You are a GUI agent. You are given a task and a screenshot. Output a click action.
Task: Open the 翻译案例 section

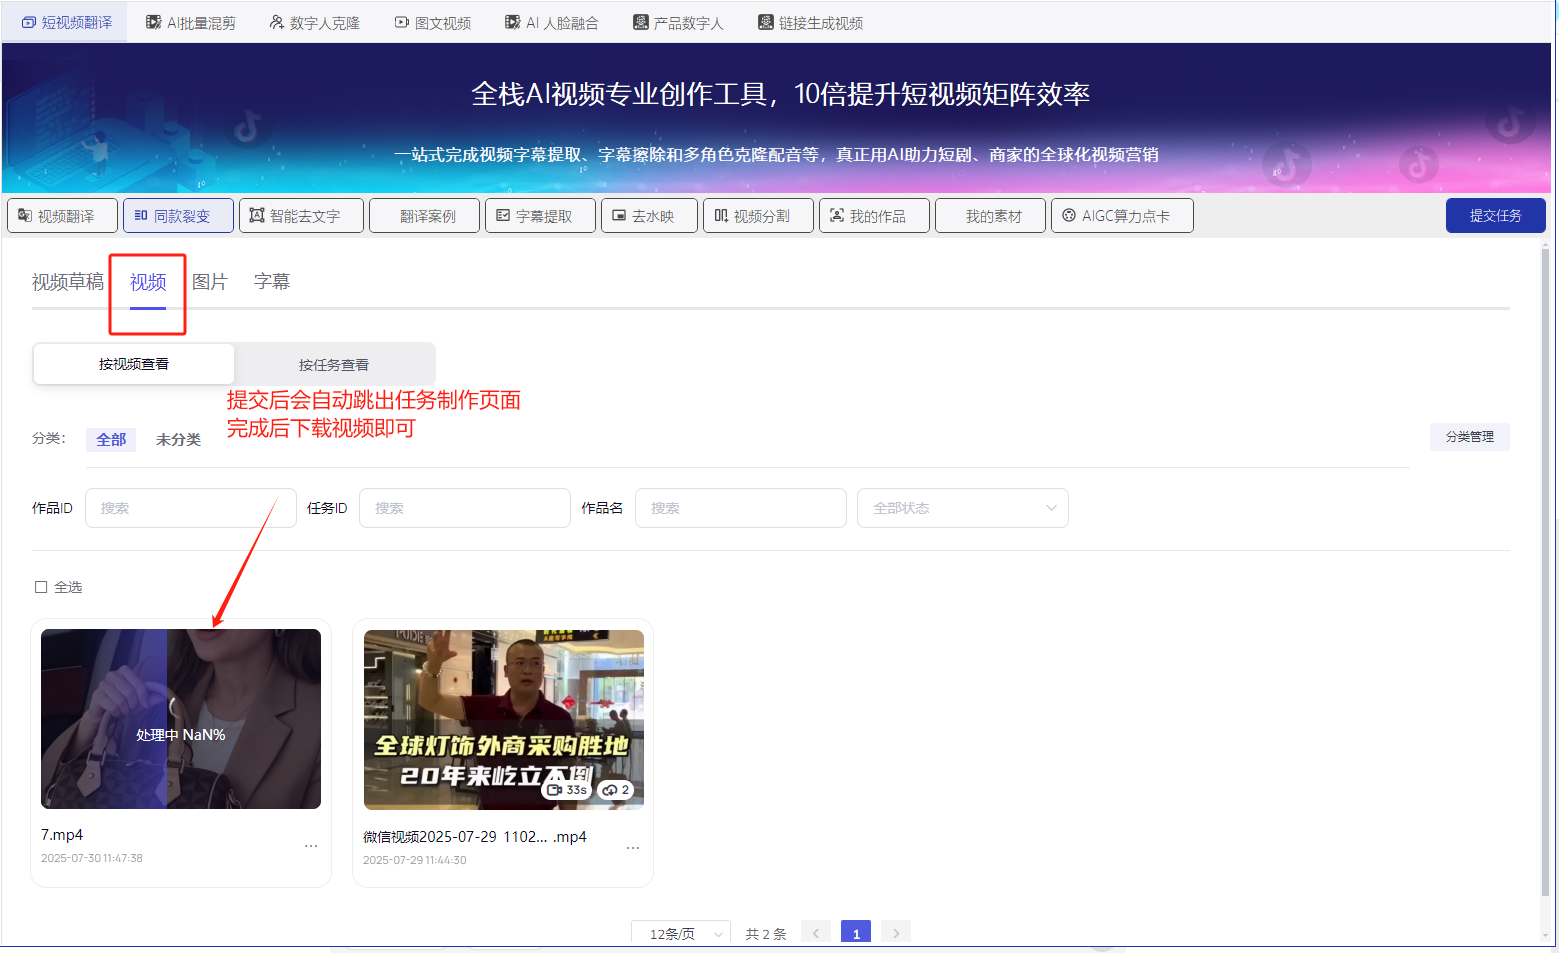point(424,215)
